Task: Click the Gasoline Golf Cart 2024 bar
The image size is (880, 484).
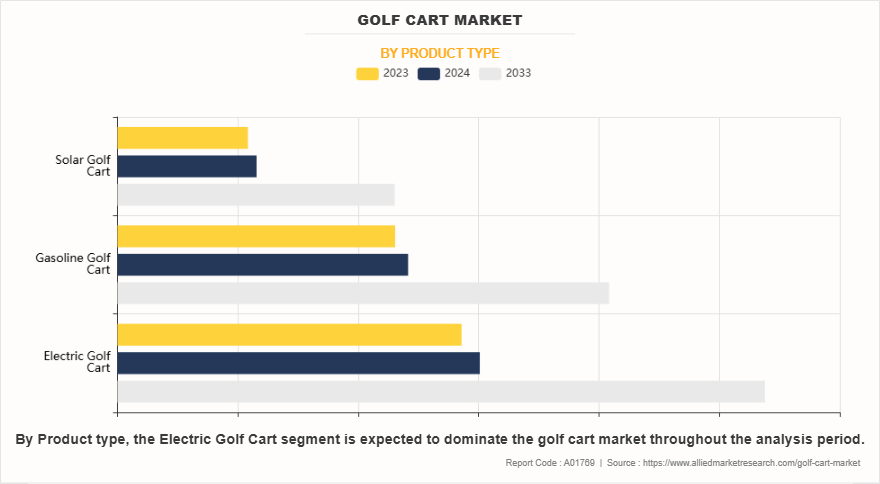Action: click(x=263, y=264)
